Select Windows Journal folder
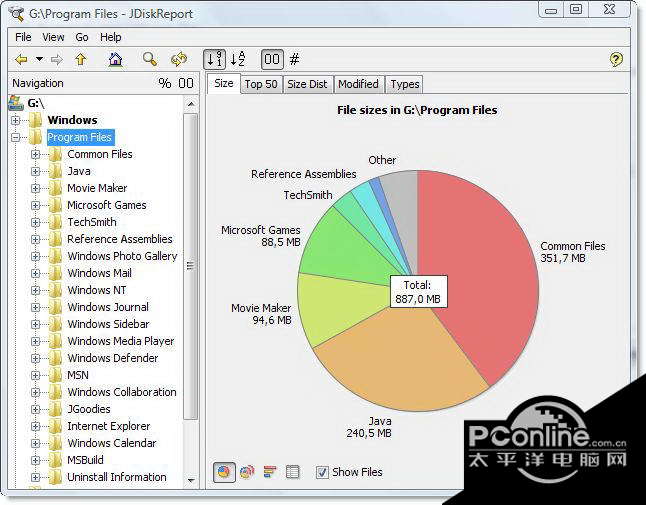The height and width of the screenshot is (505, 646). tap(108, 307)
